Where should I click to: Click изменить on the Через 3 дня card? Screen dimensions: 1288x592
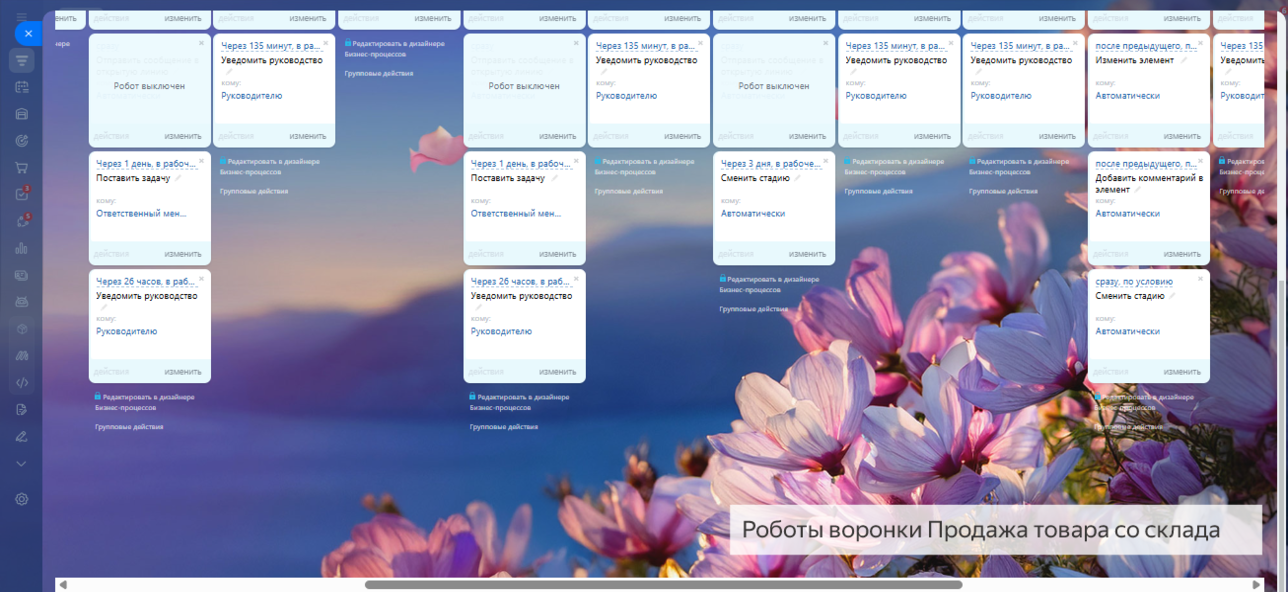click(x=807, y=254)
